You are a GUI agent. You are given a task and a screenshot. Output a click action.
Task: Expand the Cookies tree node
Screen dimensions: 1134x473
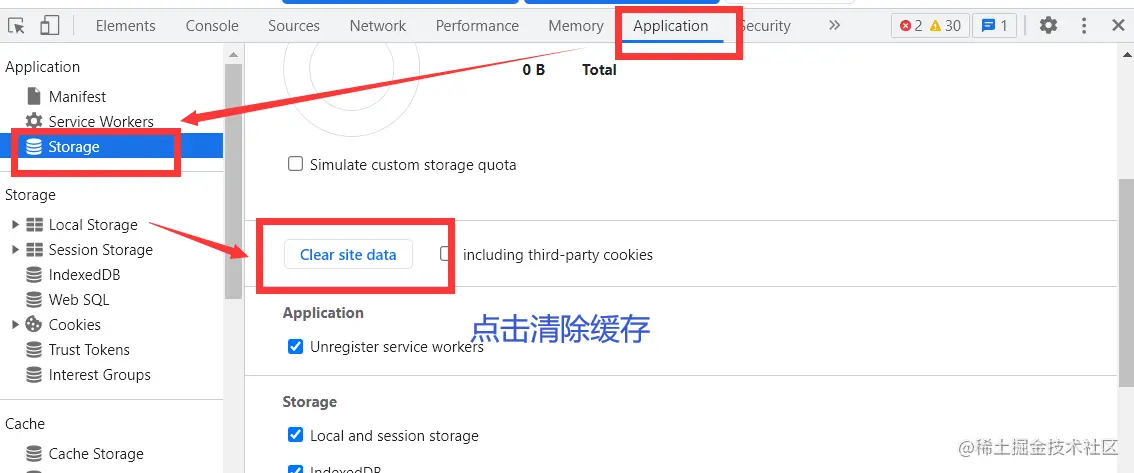[15, 325]
